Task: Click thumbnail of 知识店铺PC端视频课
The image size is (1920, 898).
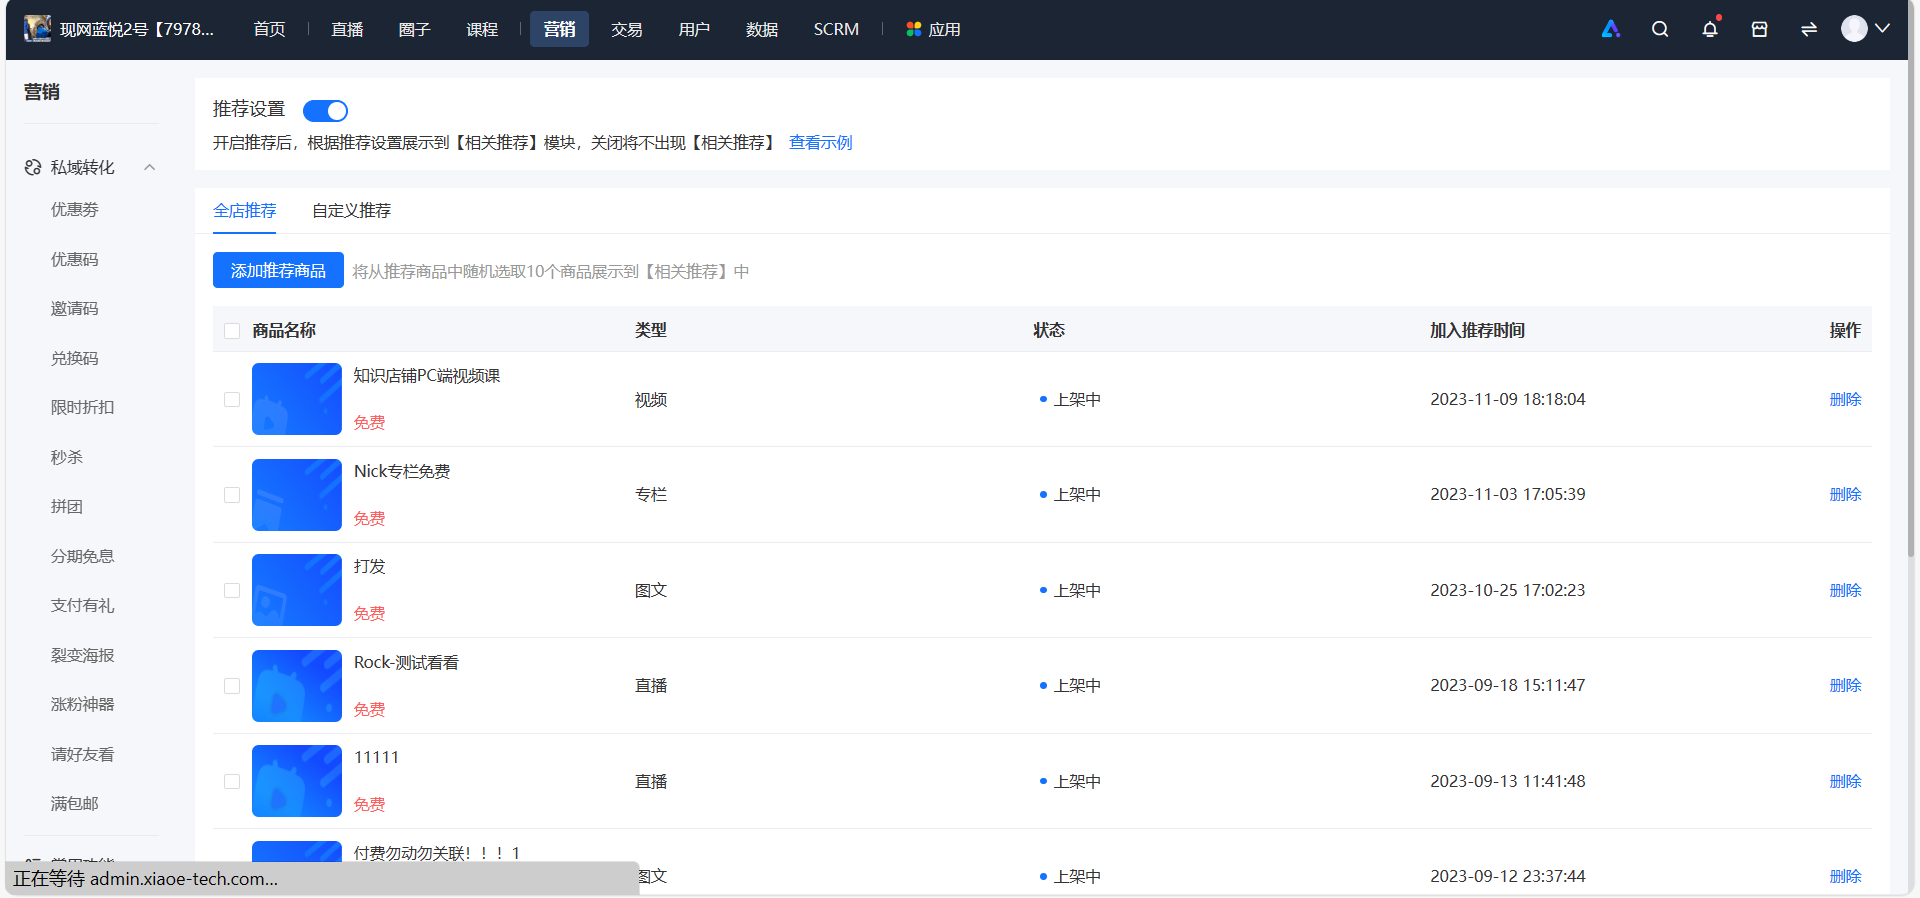Action: 297,399
